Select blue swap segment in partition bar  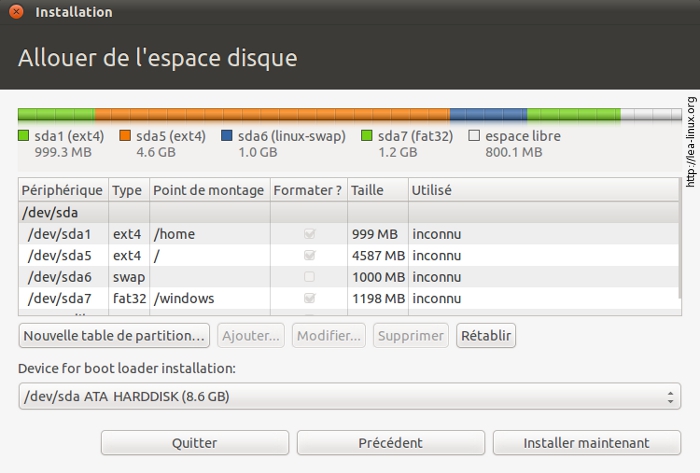(488, 115)
